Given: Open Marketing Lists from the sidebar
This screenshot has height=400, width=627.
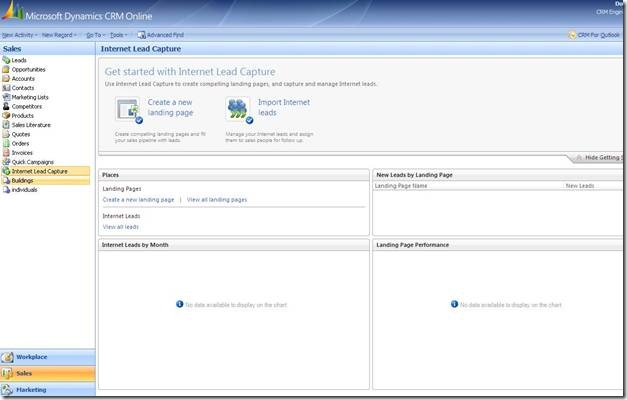Looking at the screenshot, I should tap(30, 97).
